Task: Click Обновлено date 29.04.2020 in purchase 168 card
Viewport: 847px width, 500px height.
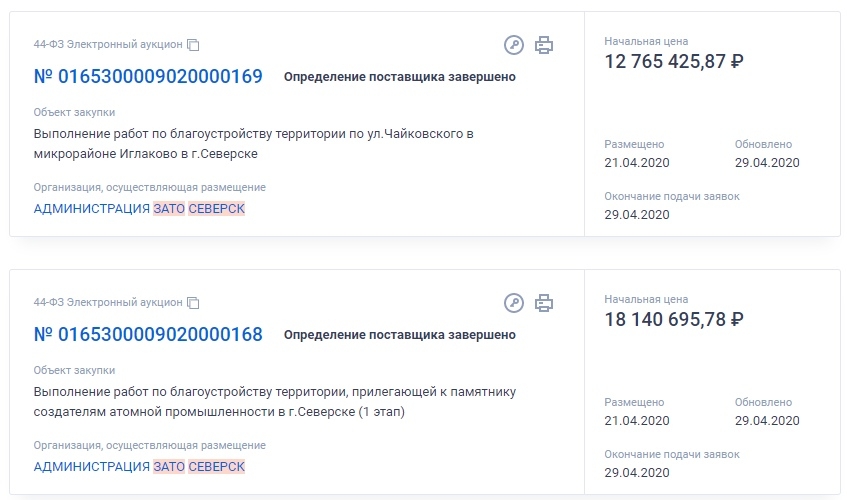Action: pos(767,421)
